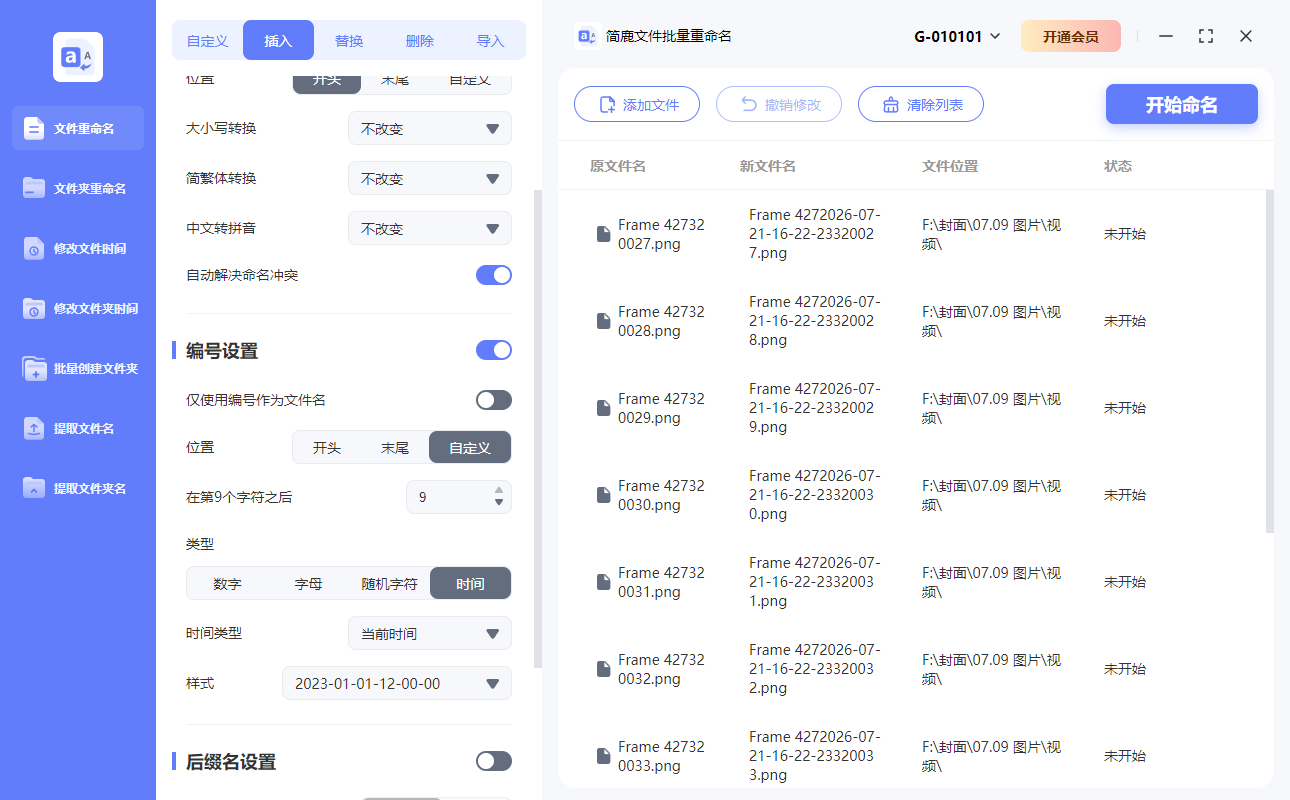Screen dimensions: 1290x800
Task: Open 文件夹重命名 in sidebar
Action: pos(78,188)
